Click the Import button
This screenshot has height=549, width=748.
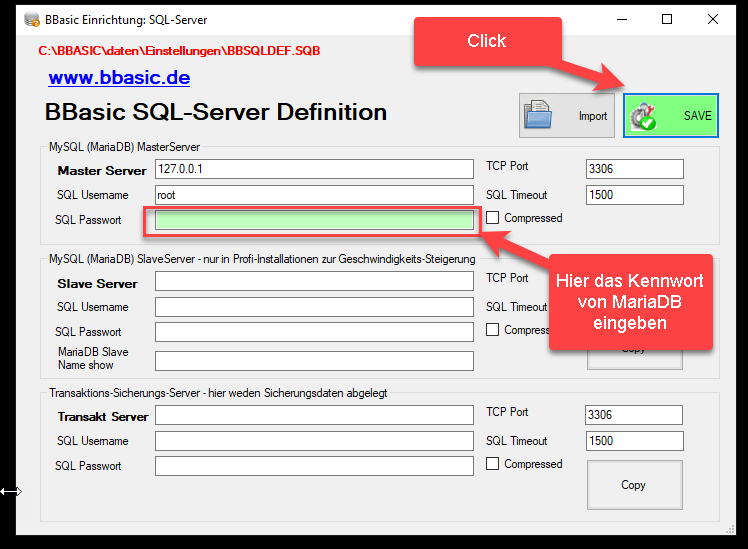[x=566, y=115]
